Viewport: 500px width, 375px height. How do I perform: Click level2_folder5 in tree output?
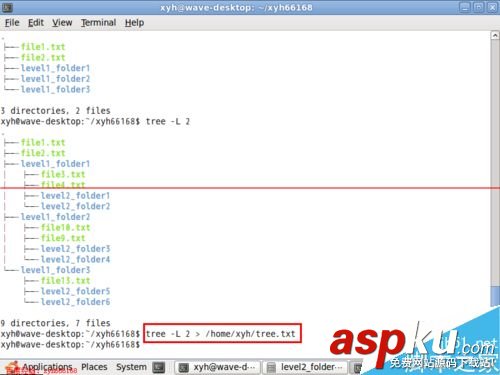75,291
